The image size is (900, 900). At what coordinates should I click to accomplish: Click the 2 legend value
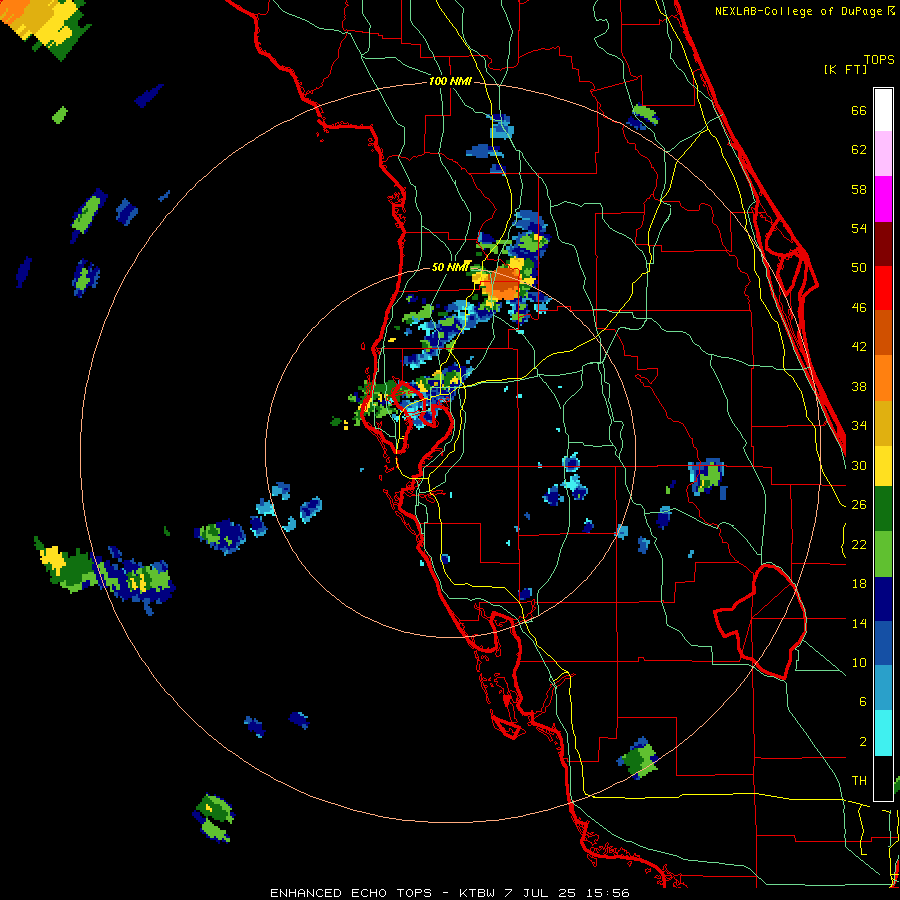tap(863, 741)
